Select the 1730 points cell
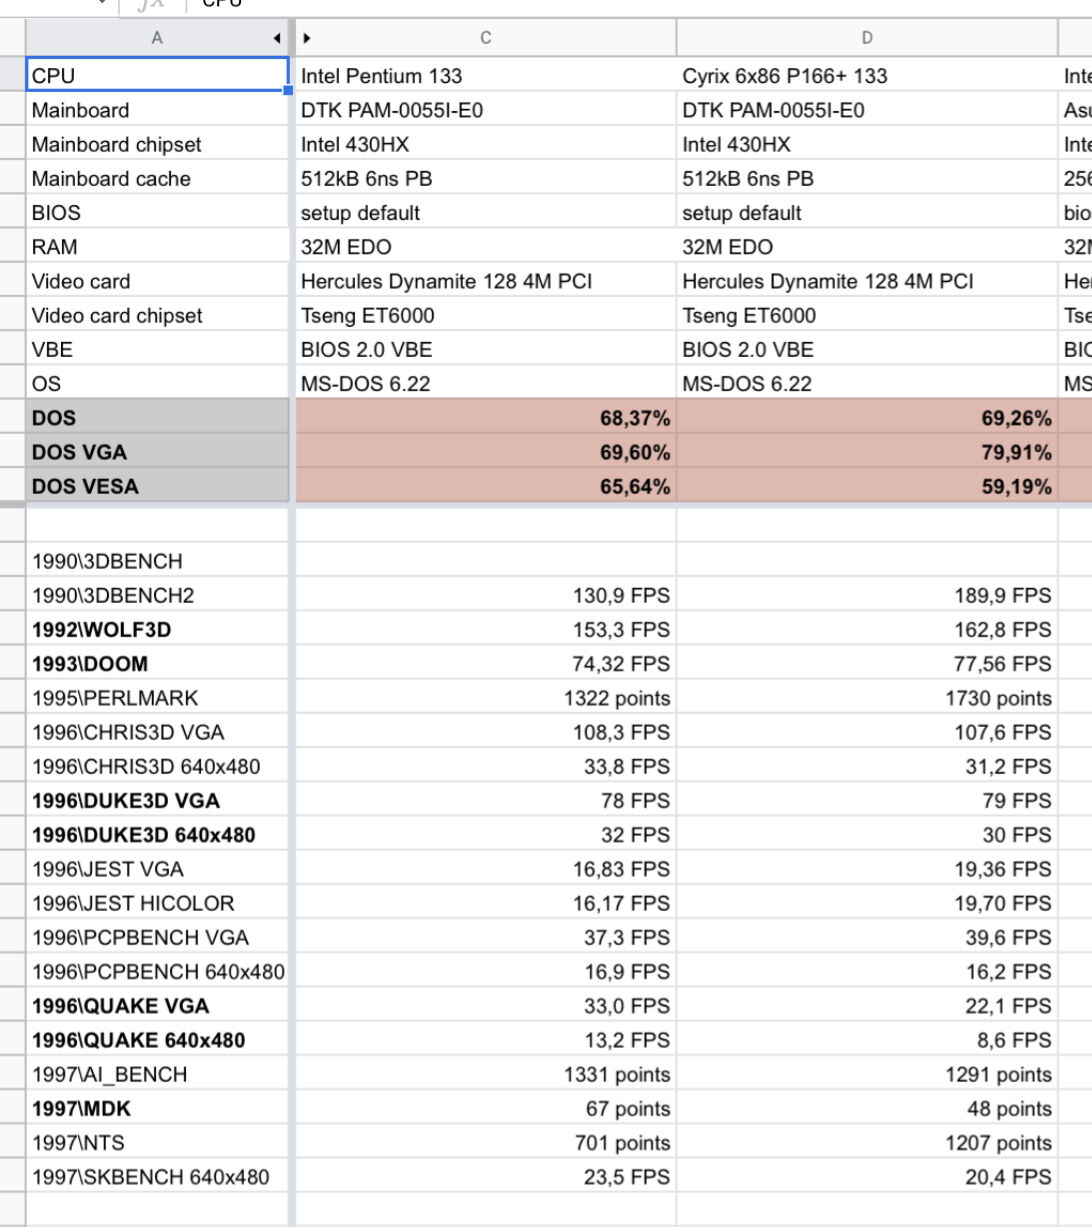 point(867,697)
